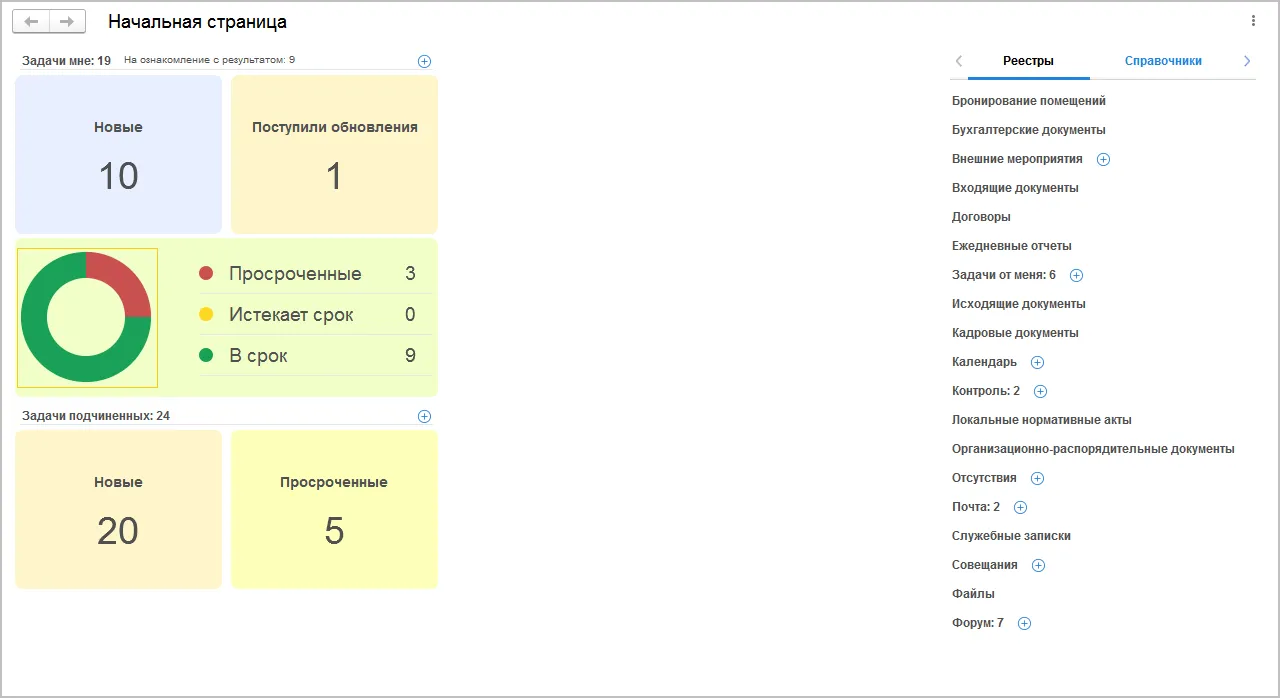Screen dimensions: 1280x698
Task: Open Задачи мне: 19 header link
Action: tap(66, 61)
